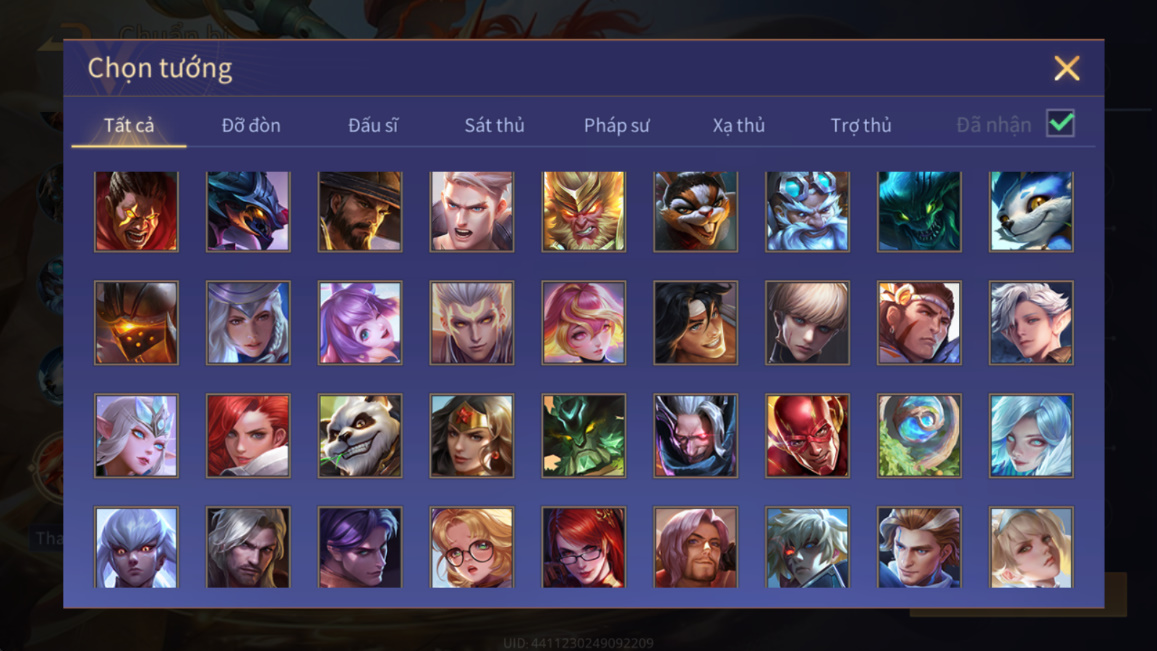Pick the purple-haired chibi girl hero
This screenshot has width=1157, height=651.
coord(360,323)
